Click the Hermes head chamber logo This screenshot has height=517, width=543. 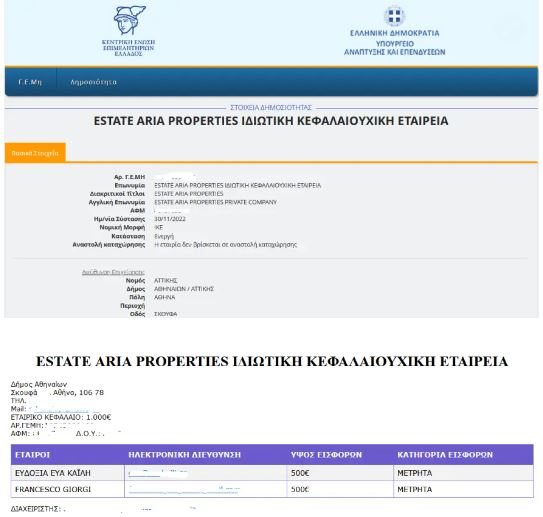130,20
